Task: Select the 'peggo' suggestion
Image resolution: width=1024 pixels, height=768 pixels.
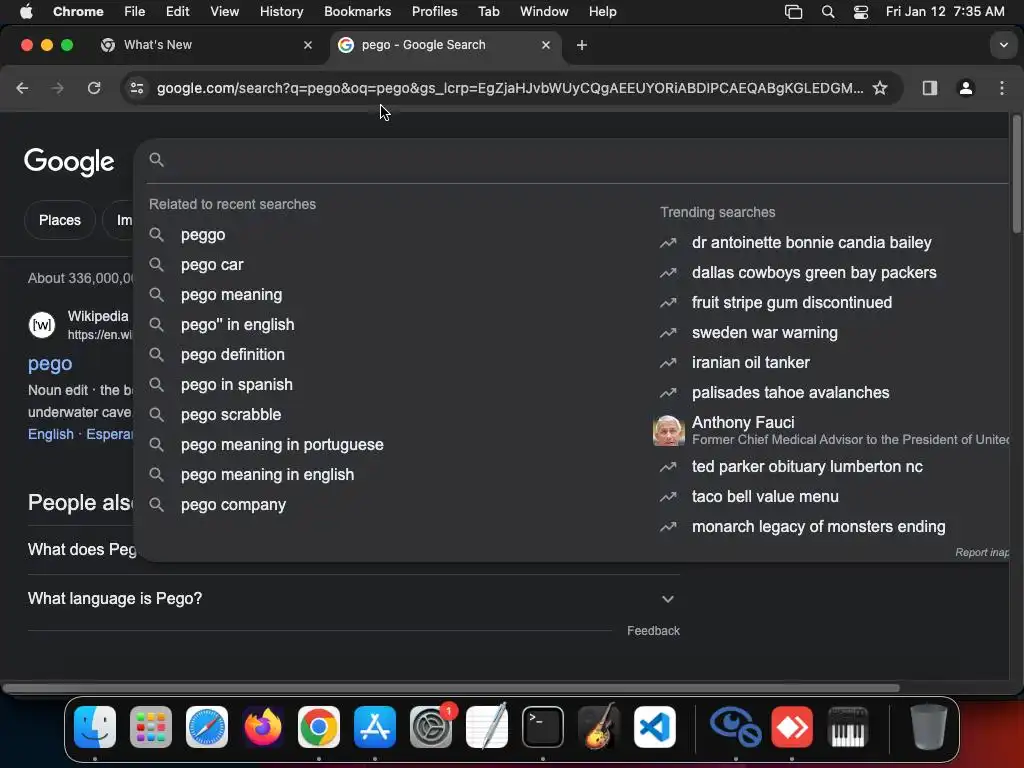Action: tap(385, 234)
